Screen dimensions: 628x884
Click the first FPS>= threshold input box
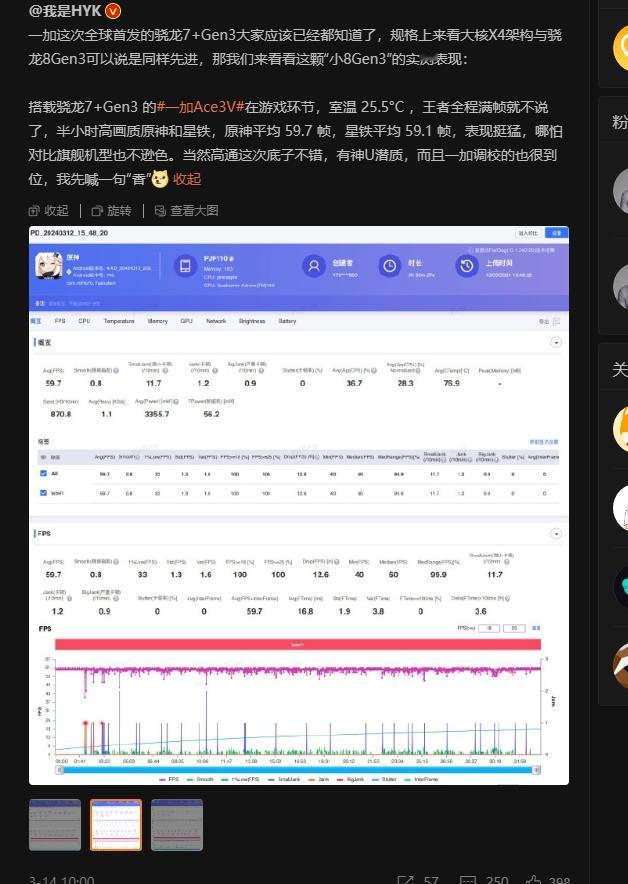coord(489,628)
